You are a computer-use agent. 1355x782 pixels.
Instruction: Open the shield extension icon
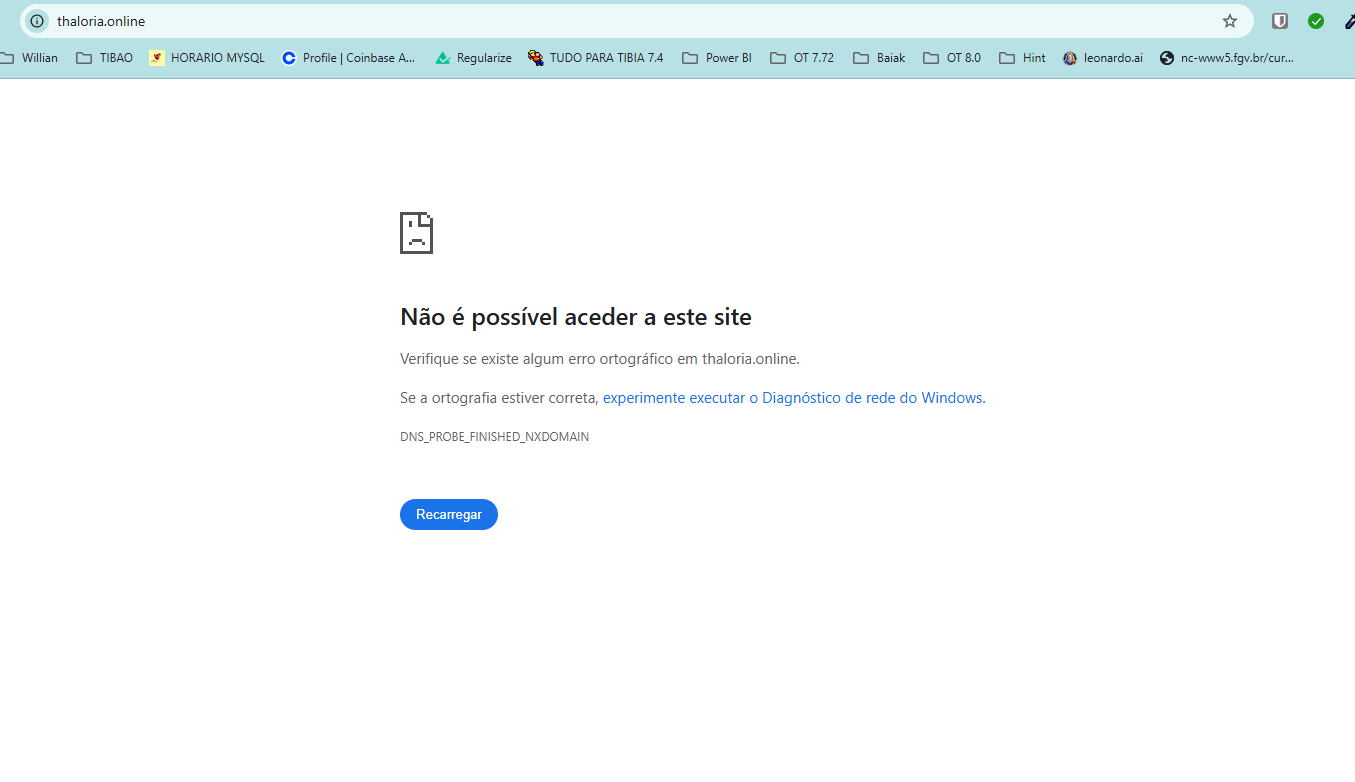1280,21
